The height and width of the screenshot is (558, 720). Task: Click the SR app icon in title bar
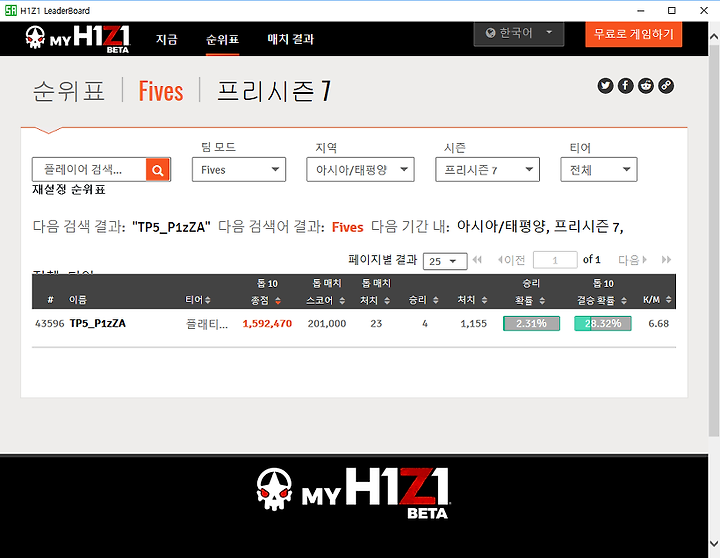pyautogui.click(x=10, y=10)
